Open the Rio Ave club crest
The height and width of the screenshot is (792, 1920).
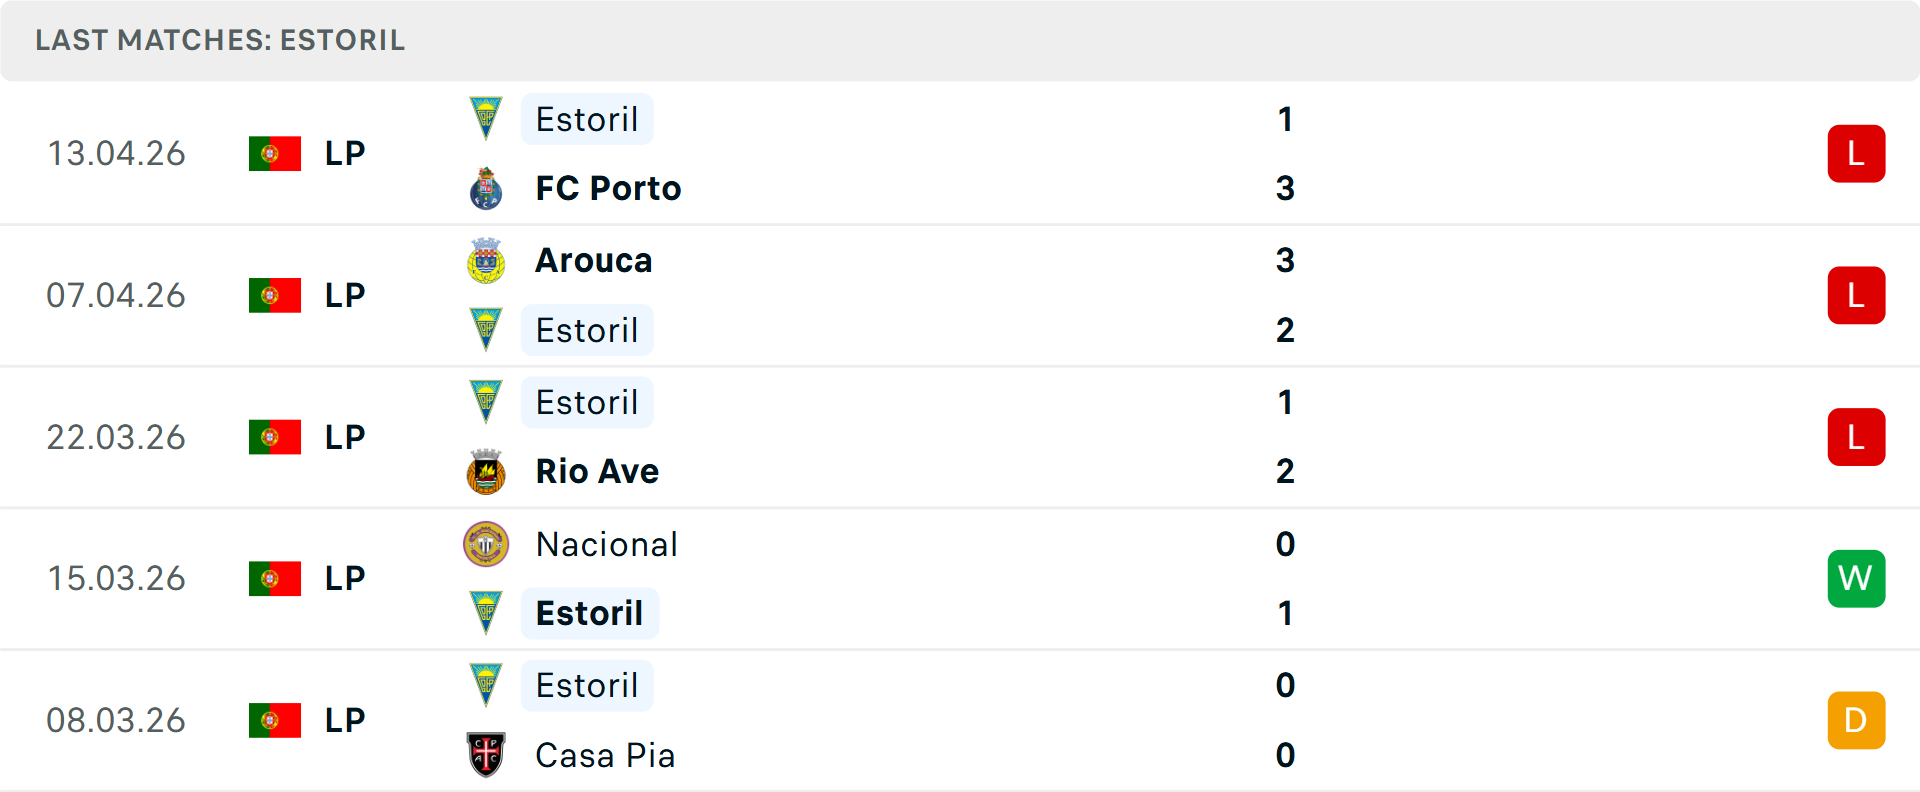487,470
